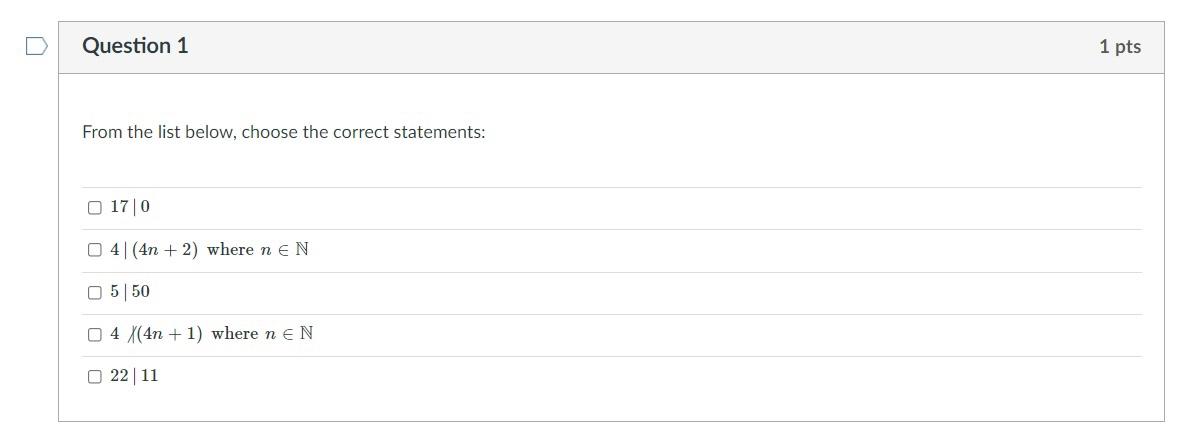The image size is (1187, 424).
Task: Click the (4n + 1) expression text
Action: coord(170,334)
